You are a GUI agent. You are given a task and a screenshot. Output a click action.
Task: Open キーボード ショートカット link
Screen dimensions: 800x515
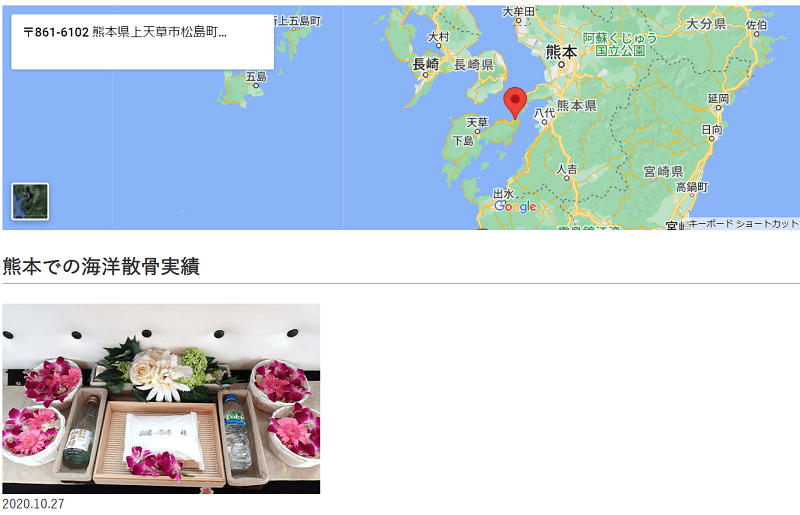pos(743,224)
